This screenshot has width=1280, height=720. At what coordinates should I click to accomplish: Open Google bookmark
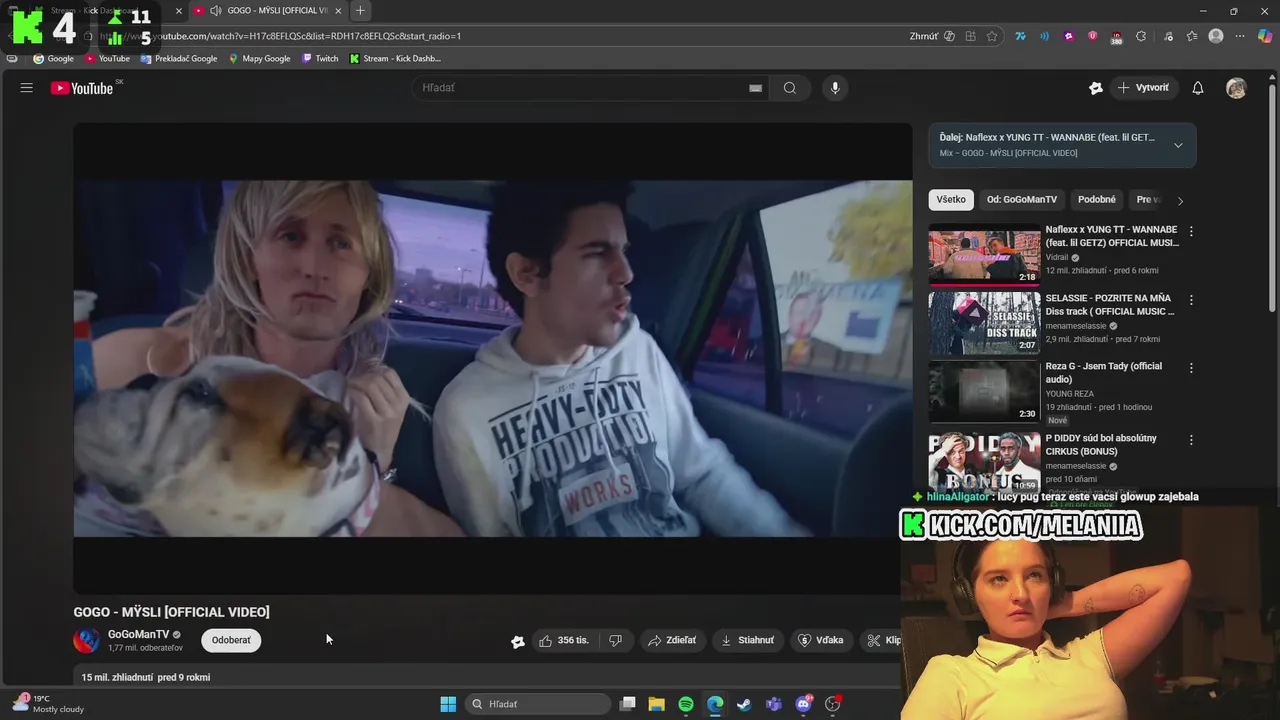click(x=54, y=59)
